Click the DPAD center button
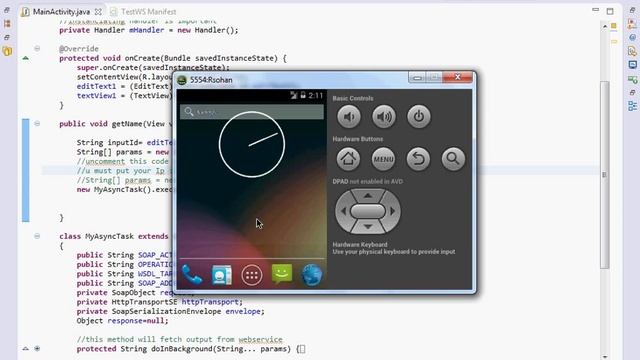 coord(368,211)
